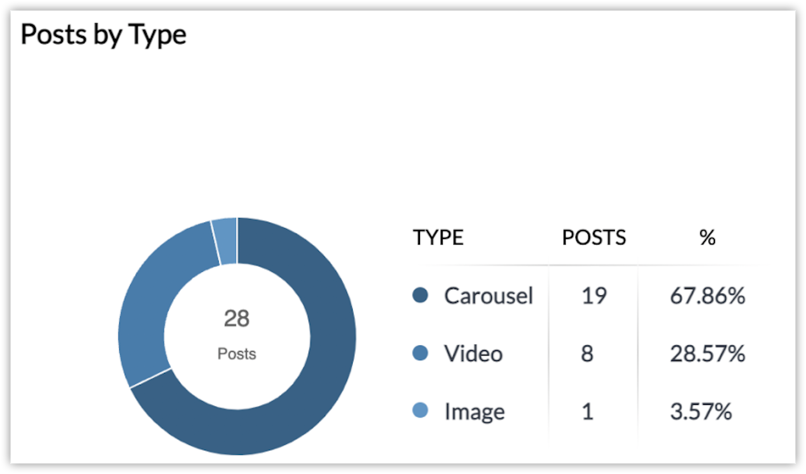Select the small Image slice of the donut
Image resolution: width=806 pixels, height=474 pixels.
pos(226,241)
